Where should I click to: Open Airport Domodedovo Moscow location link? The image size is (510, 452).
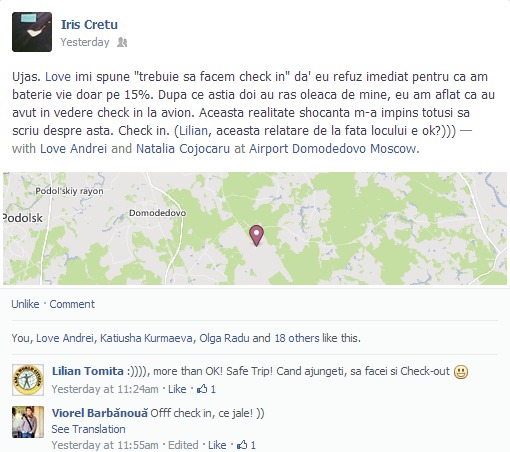[x=333, y=149]
